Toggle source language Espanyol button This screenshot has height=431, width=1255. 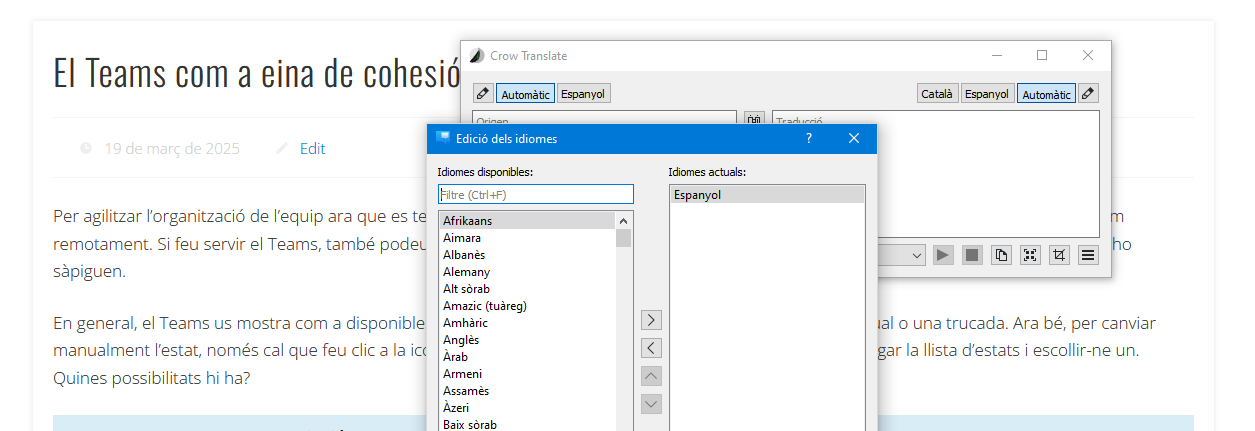pyautogui.click(x=582, y=94)
